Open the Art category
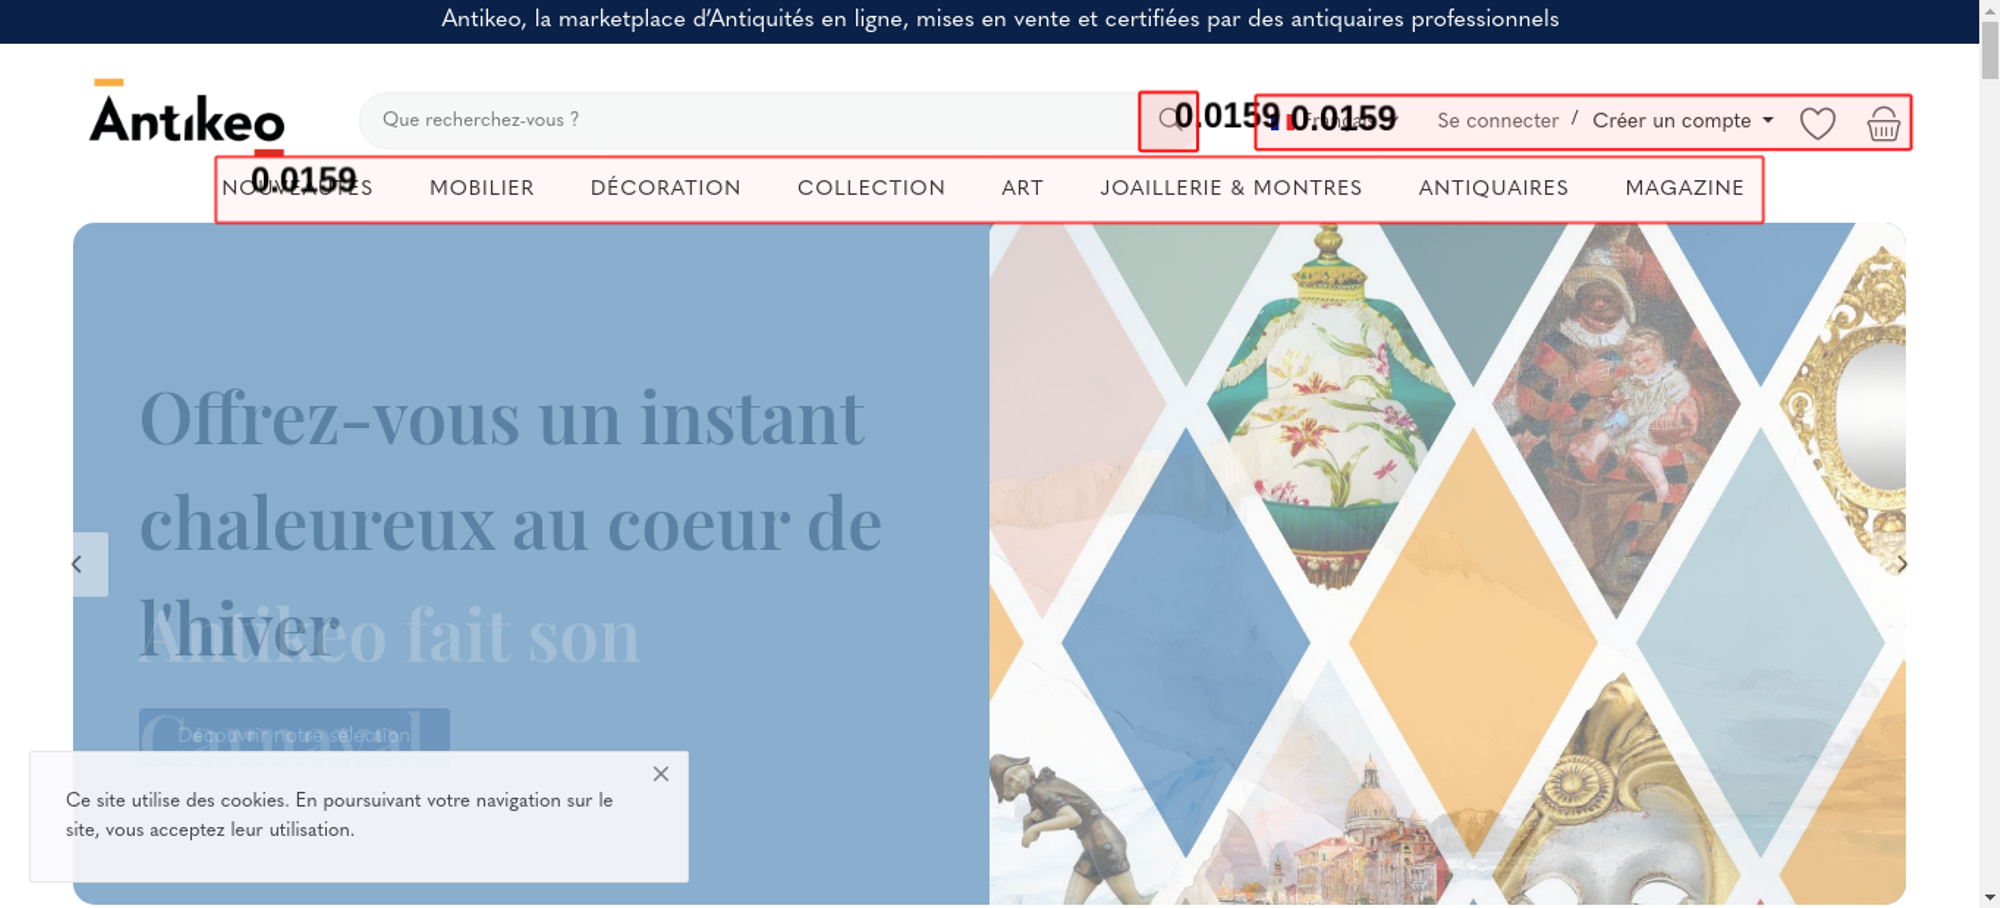The image size is (2000, 908). [1022, 188]
